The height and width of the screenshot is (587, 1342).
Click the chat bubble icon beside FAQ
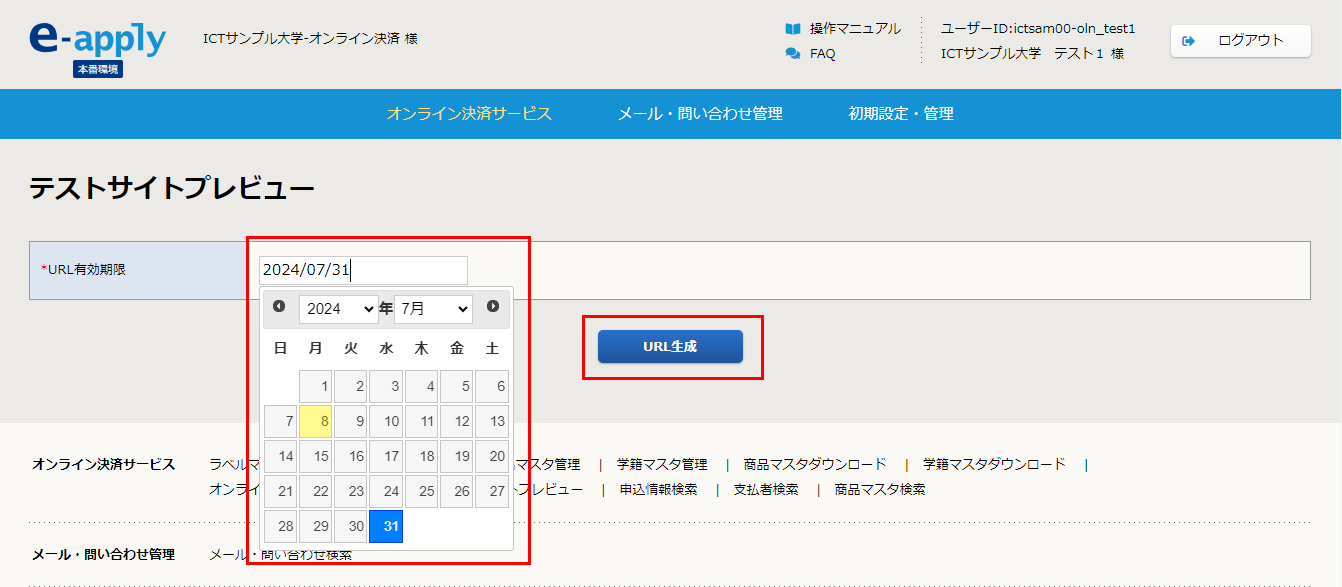[x=793, y=54]
